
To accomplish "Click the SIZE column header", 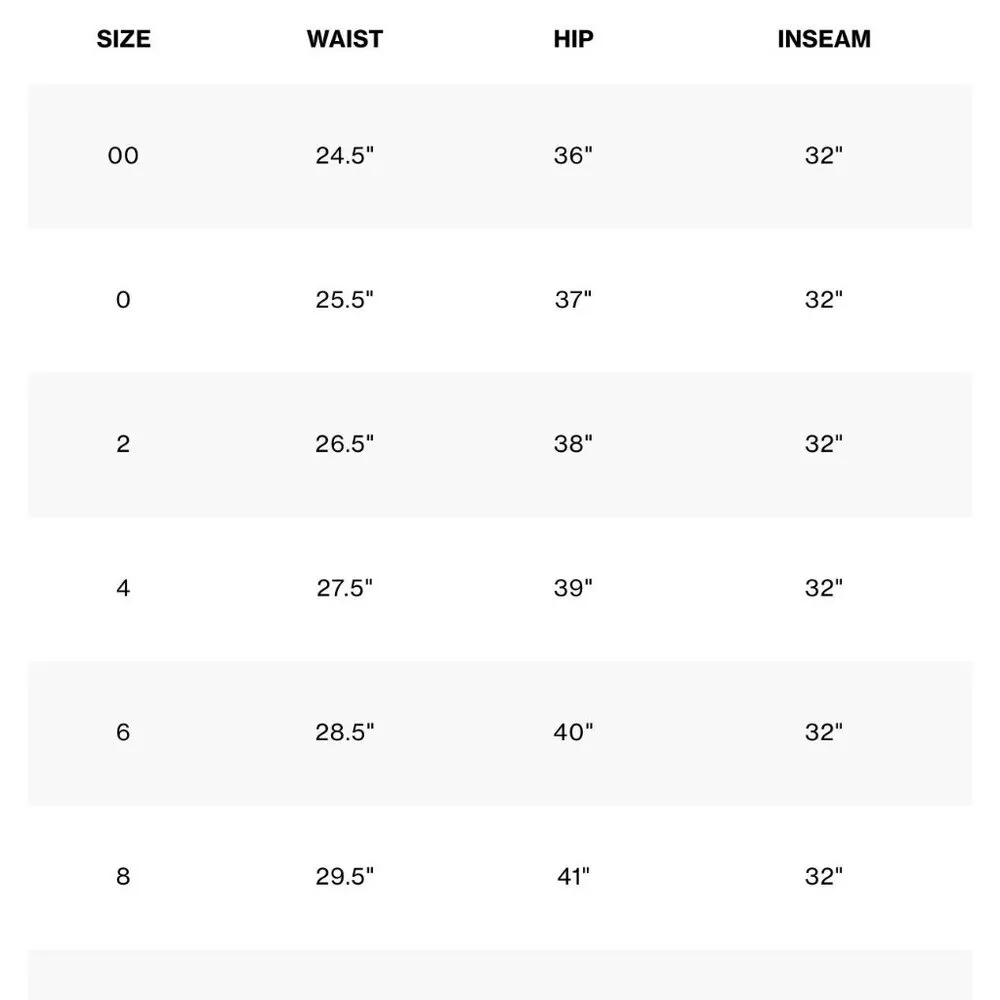I will pos(123,39).
